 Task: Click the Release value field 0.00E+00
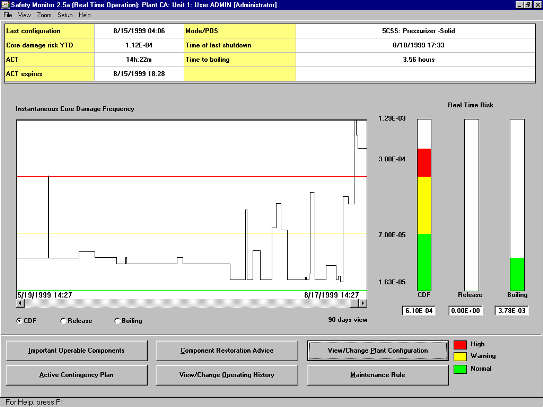click(465, 311)
